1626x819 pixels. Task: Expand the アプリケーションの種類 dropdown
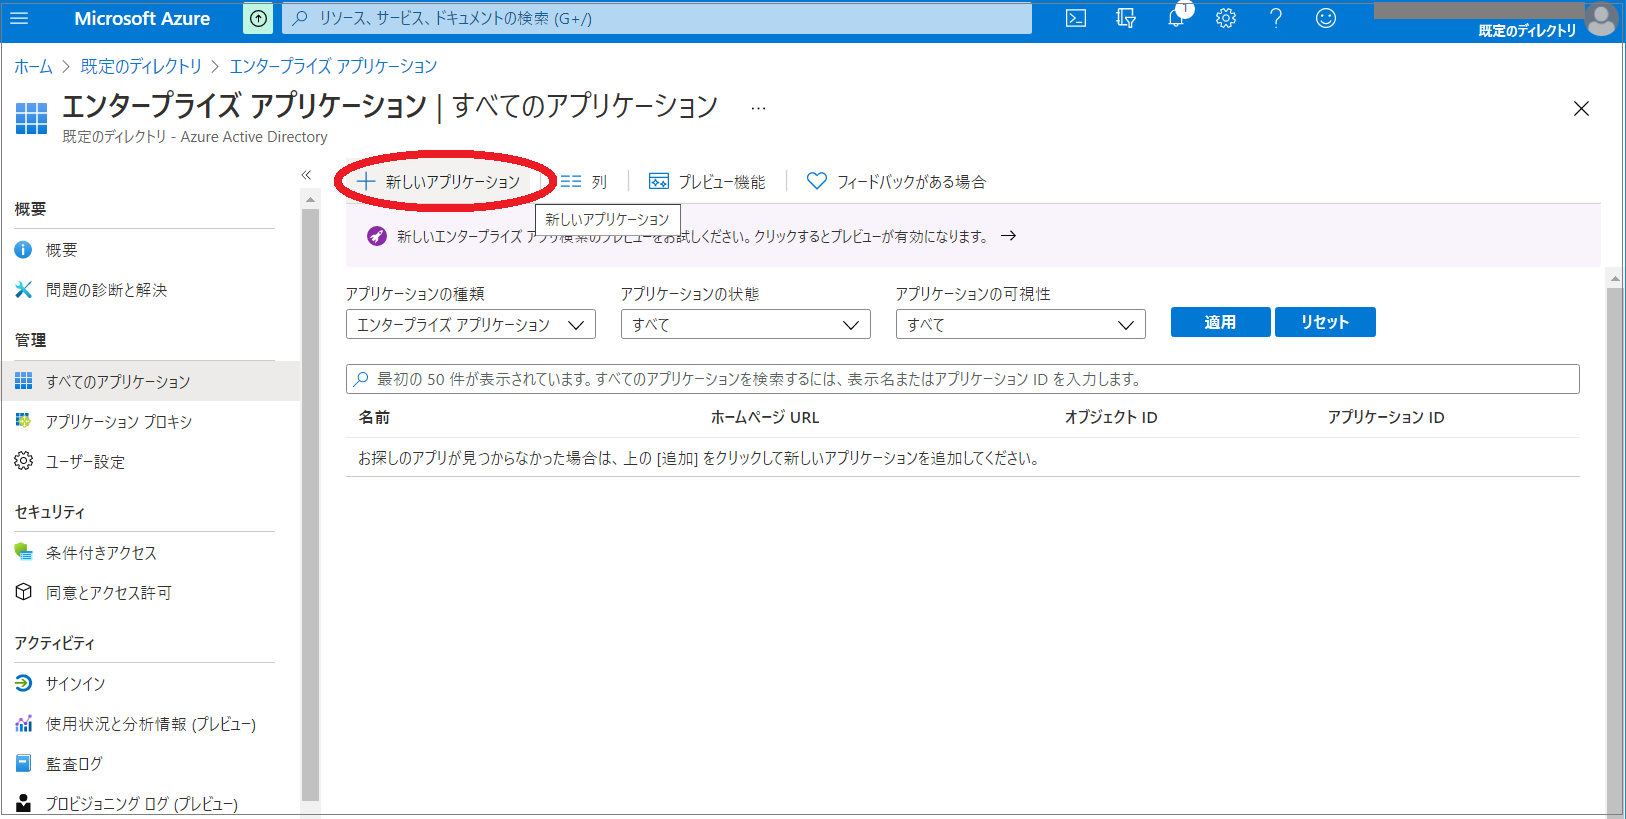[x=470, y=325]
